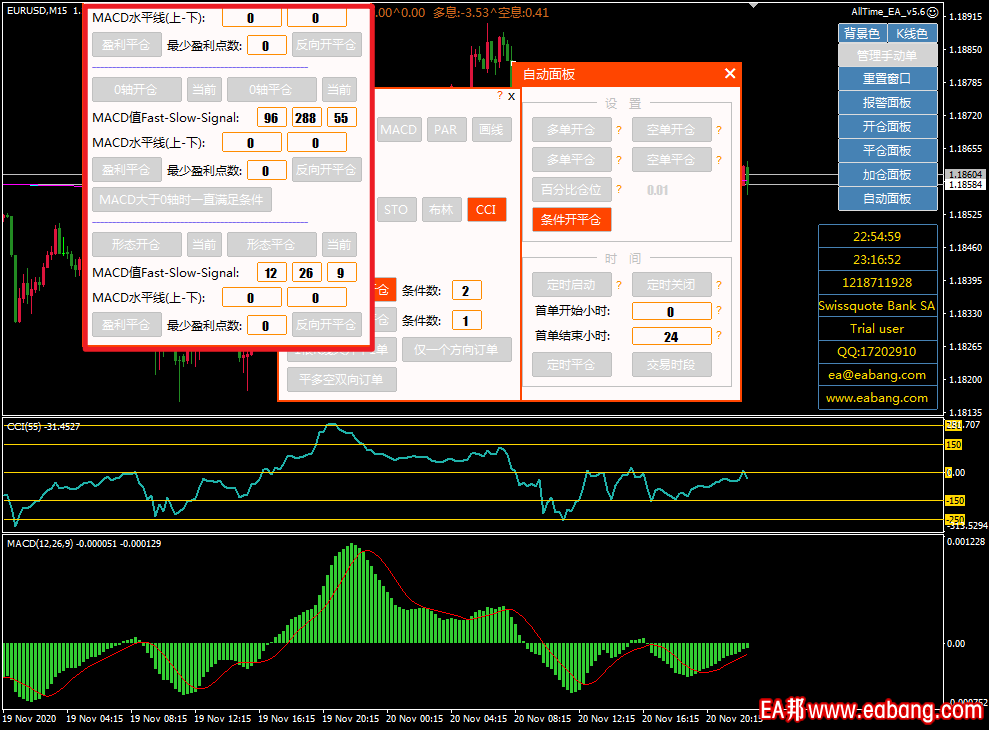Screen dimensions: 989x730
Task: Click the AllTime_EA smiley face icon
Action: coord(933,13)
